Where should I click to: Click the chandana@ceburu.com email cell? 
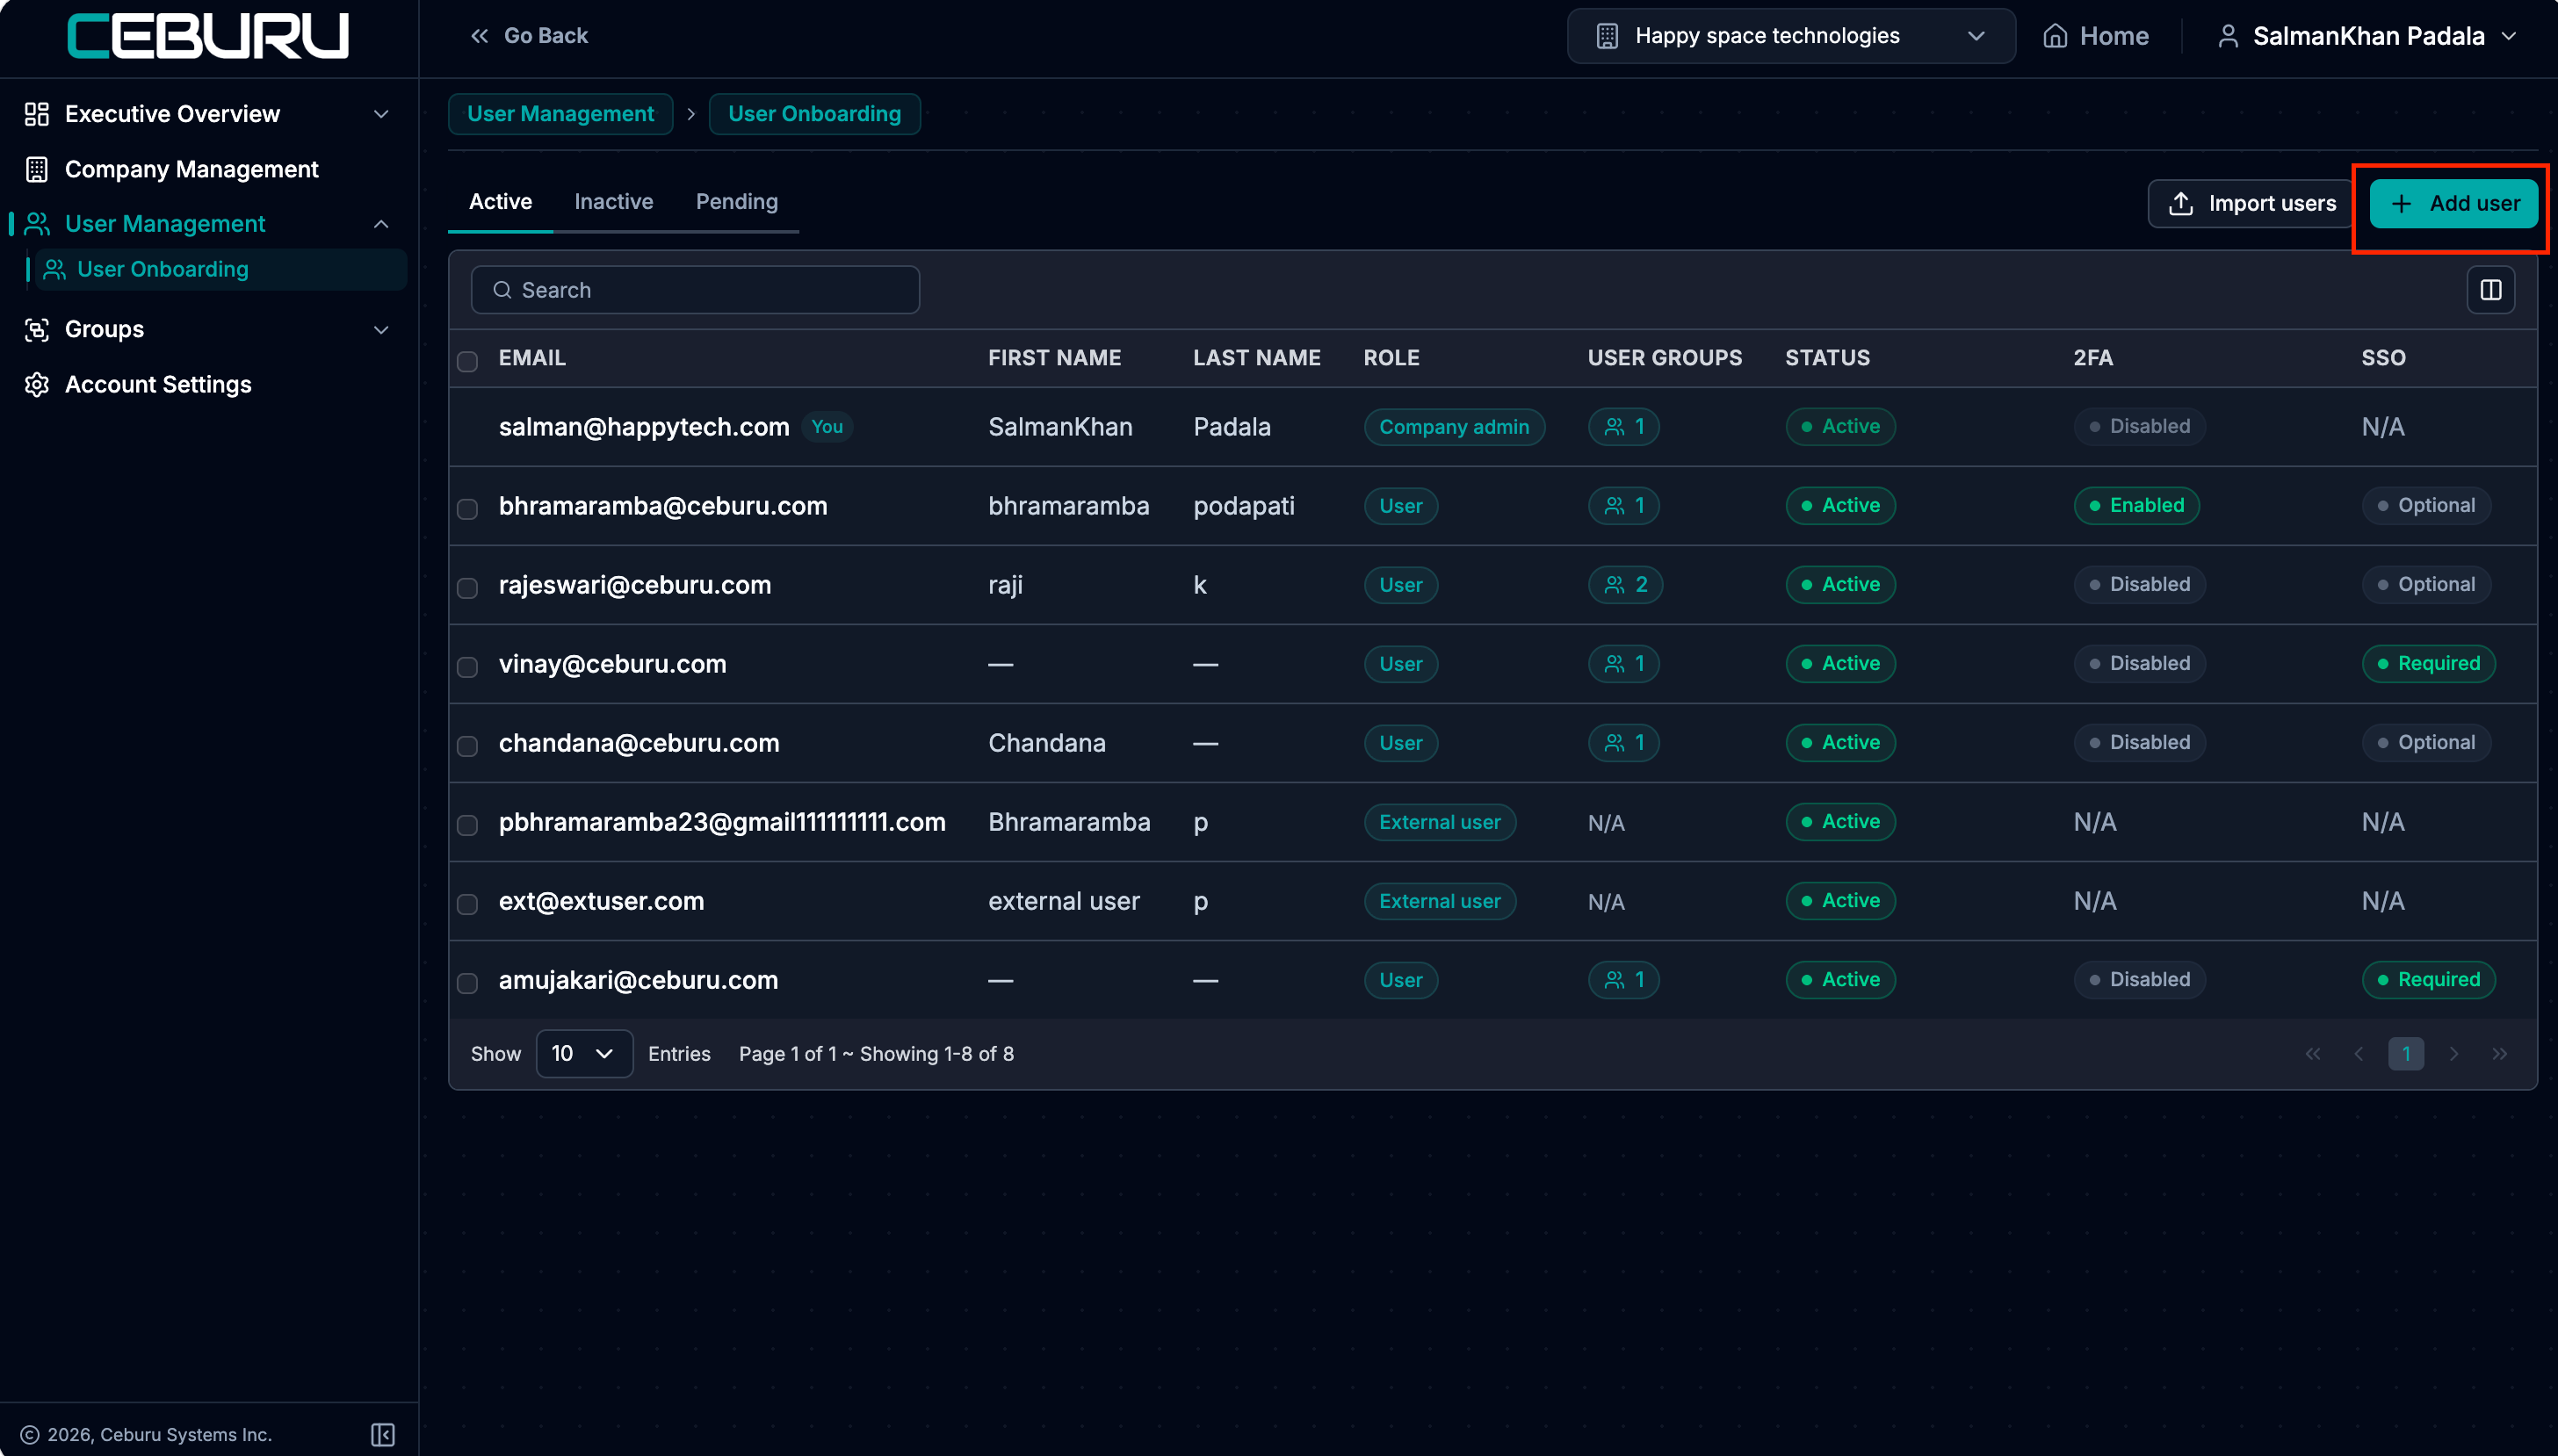(x=639, y=743)
